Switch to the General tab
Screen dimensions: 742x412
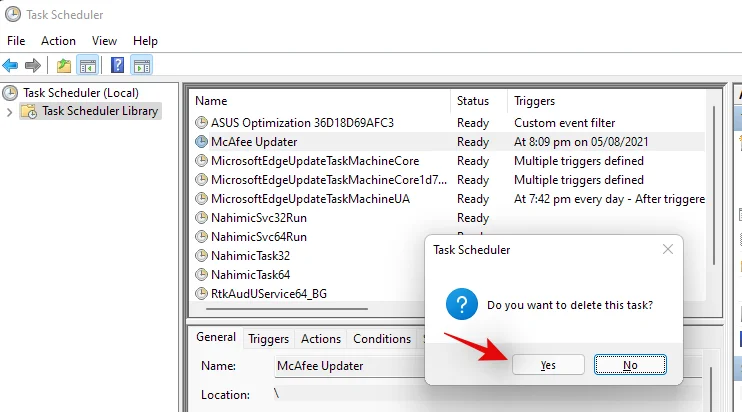pos(216,337)
